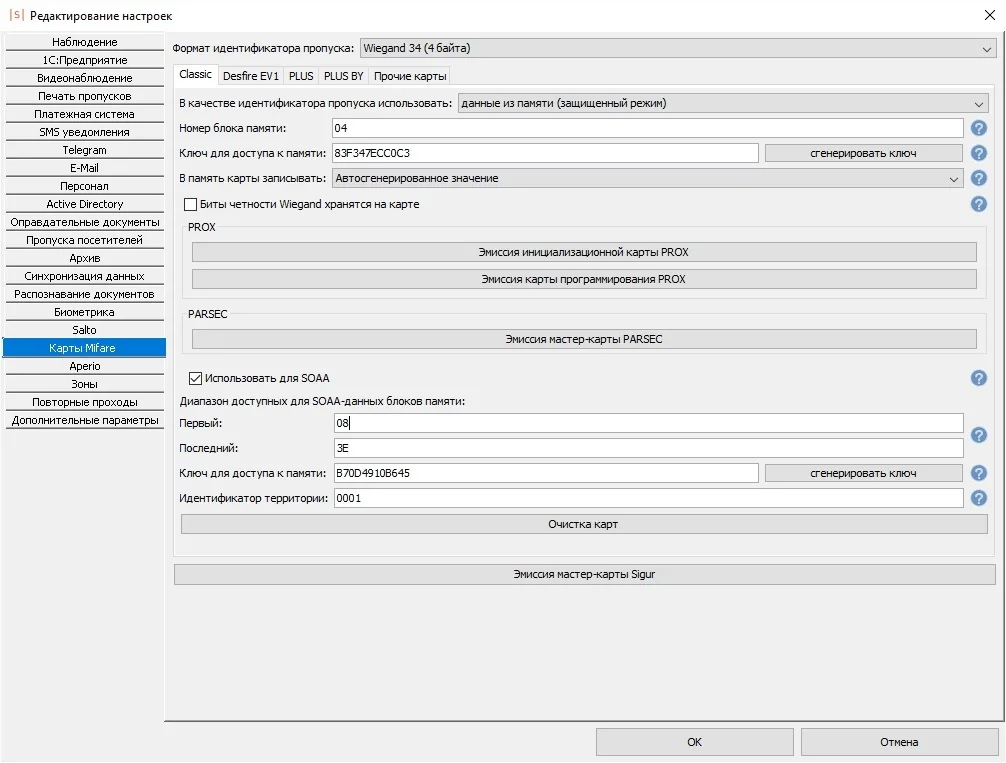This screenshot has height=763, width=1006.
Task: Click help icon beside first access key field
Action: point(979,153)
